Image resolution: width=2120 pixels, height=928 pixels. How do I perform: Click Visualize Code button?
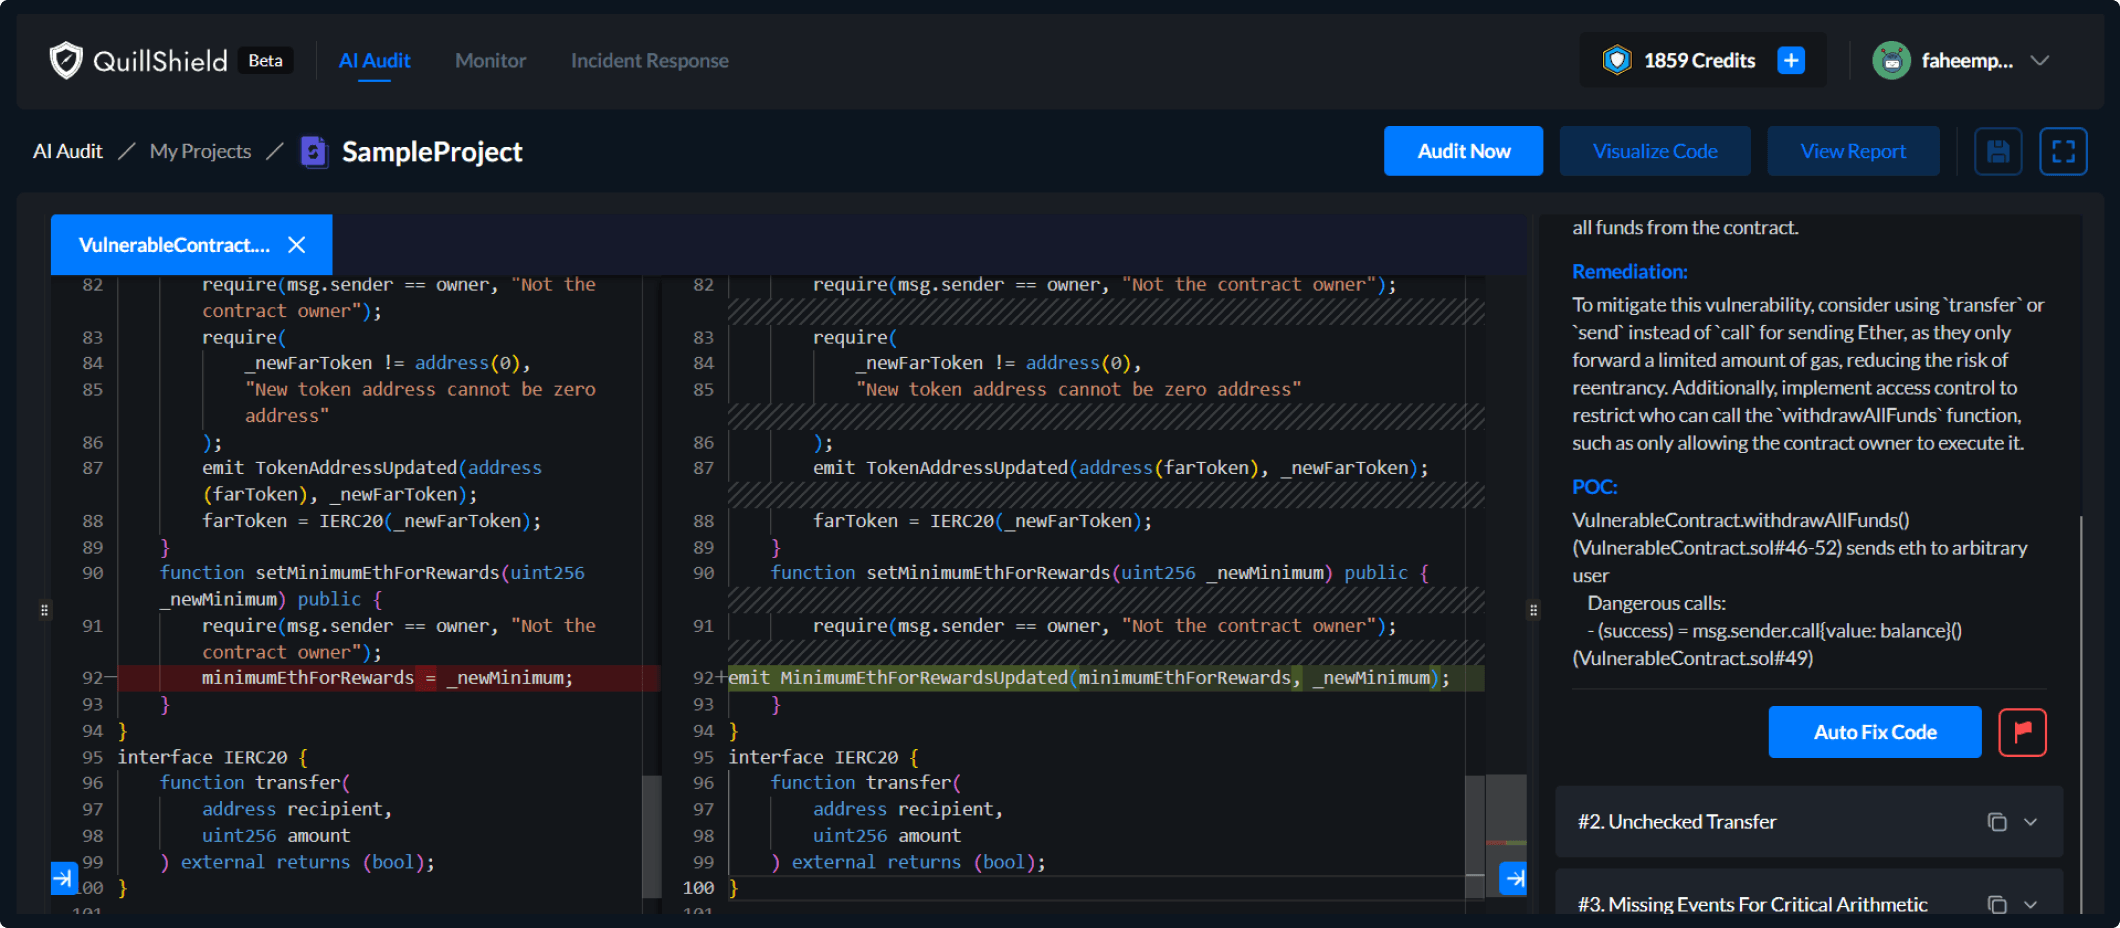click(x=1655, y=151)
